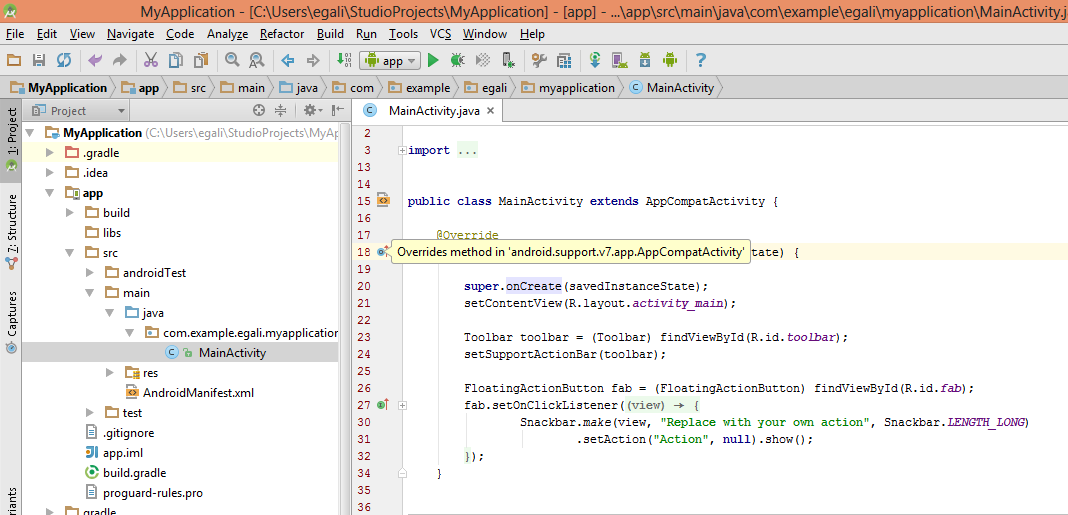The width and height of the screenshot is (1068, 515).
Task: Click the Copy icon in toolbar
Action: (175, 61)
